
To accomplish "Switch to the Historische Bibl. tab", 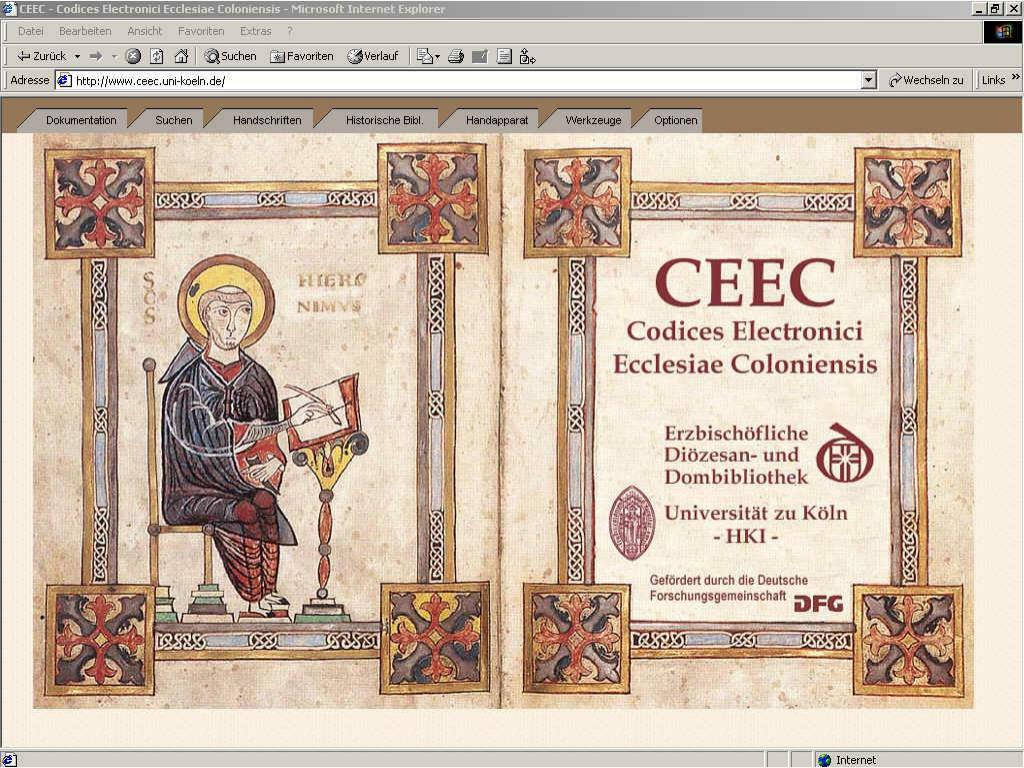I will [x=384, y=120].
